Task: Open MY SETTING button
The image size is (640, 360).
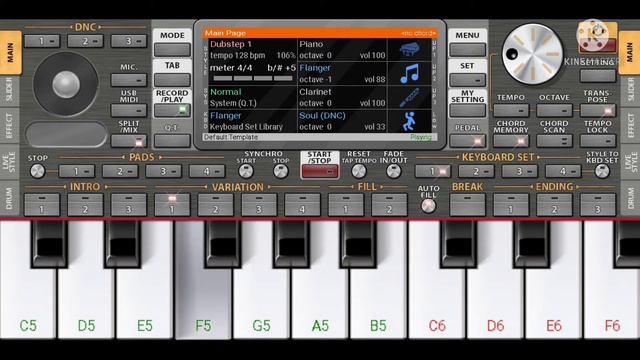Action: [467, 110]
